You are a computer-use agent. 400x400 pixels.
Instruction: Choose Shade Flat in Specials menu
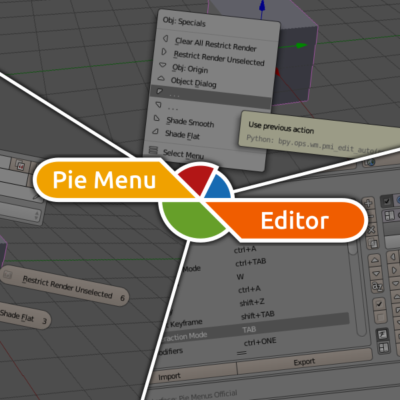(182, 135)
